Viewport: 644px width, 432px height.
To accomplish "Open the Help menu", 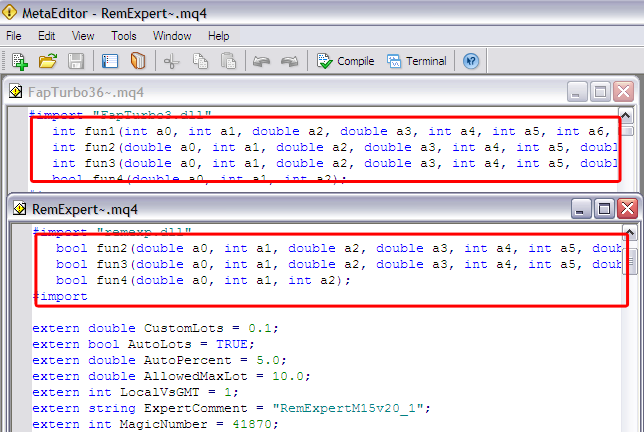I will pyautogui.click(x=218, y=36).
